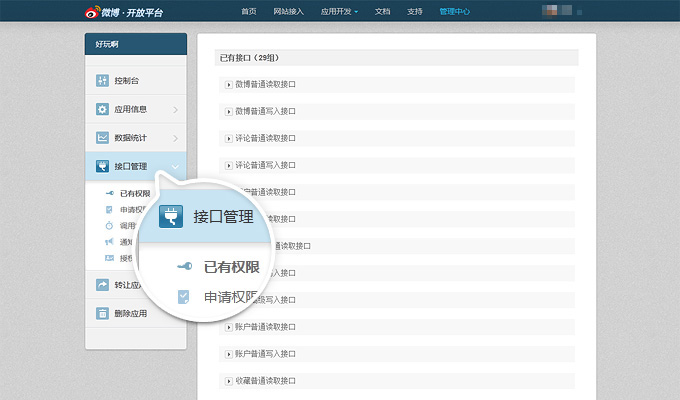The height and width of the screenshot is (400, 680).
Task: Open the 控制台 sliders icon
Action: coord(102,80)
